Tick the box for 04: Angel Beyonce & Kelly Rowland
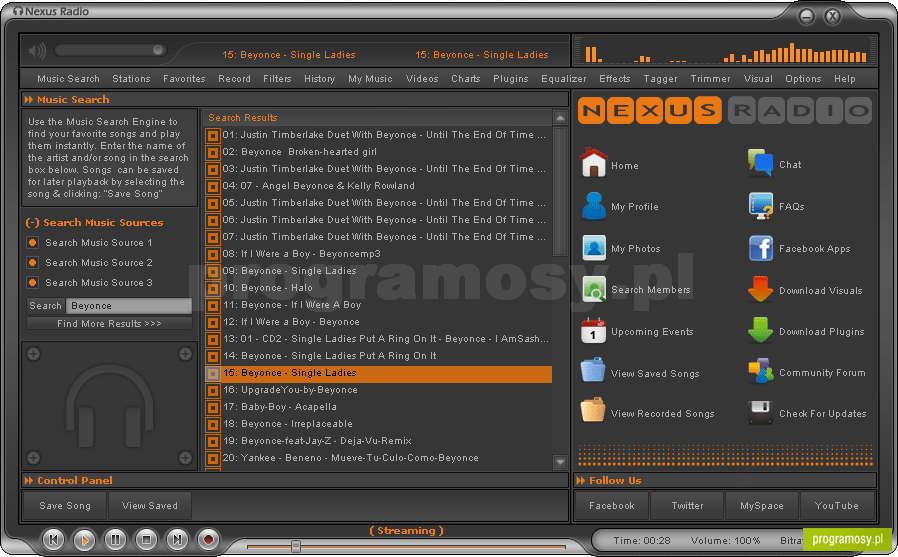 [212, 186]
